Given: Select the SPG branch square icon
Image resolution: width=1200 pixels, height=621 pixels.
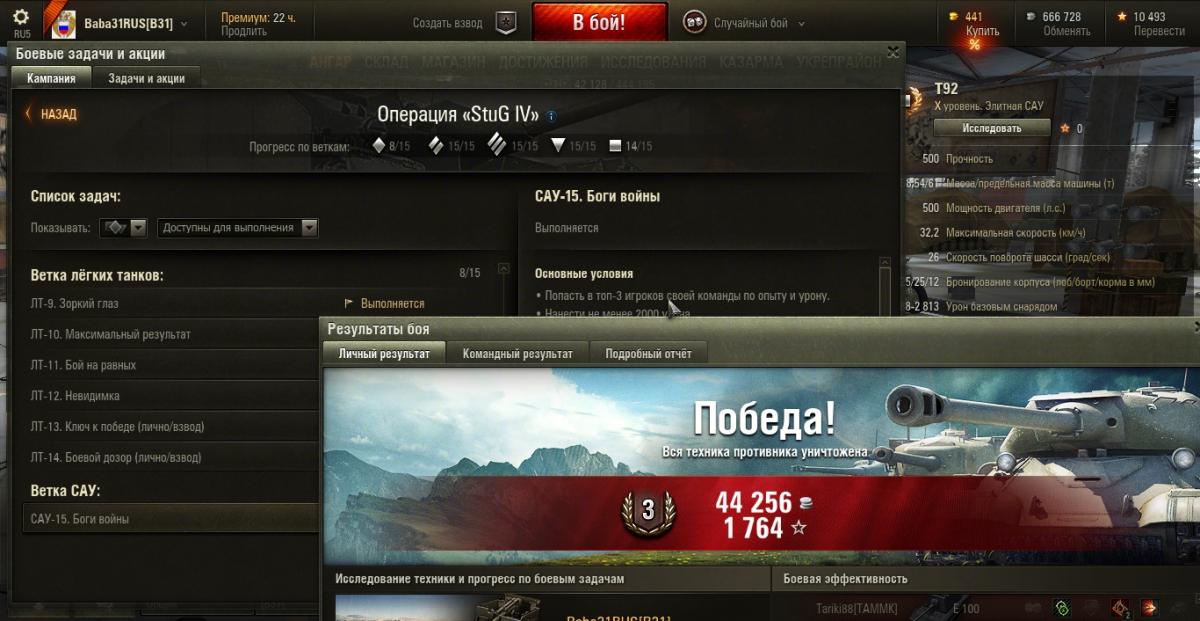Looking at the screenshot, I should tap(616, 146).
